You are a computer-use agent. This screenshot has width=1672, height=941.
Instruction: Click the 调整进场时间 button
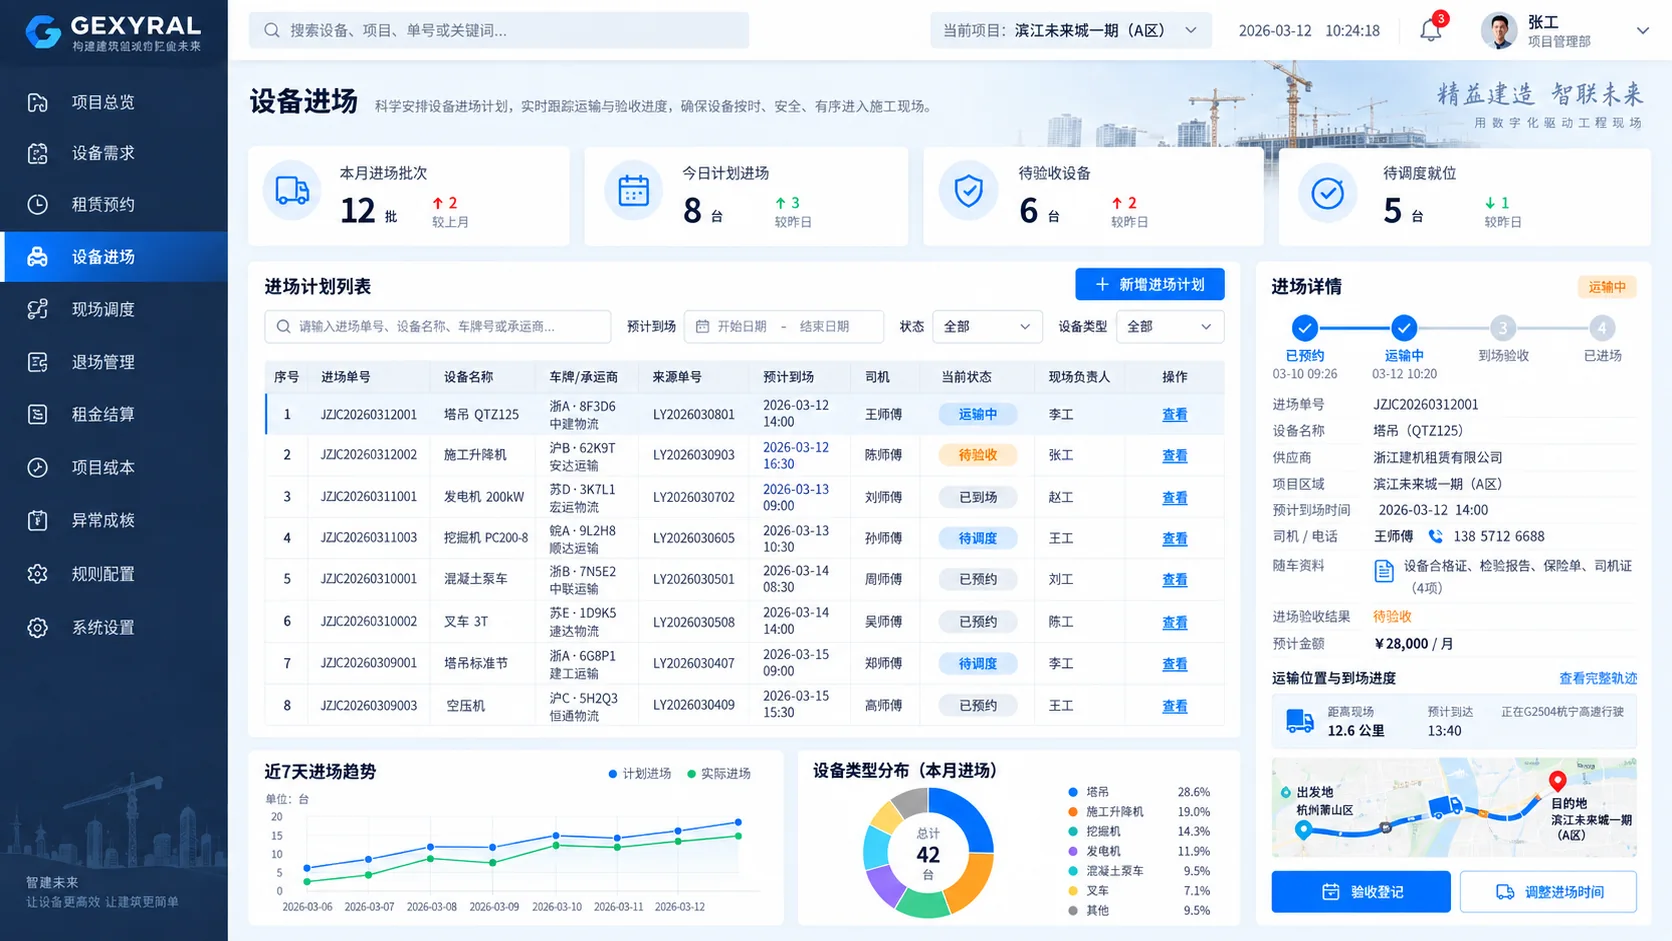(x=1548, y=892)
